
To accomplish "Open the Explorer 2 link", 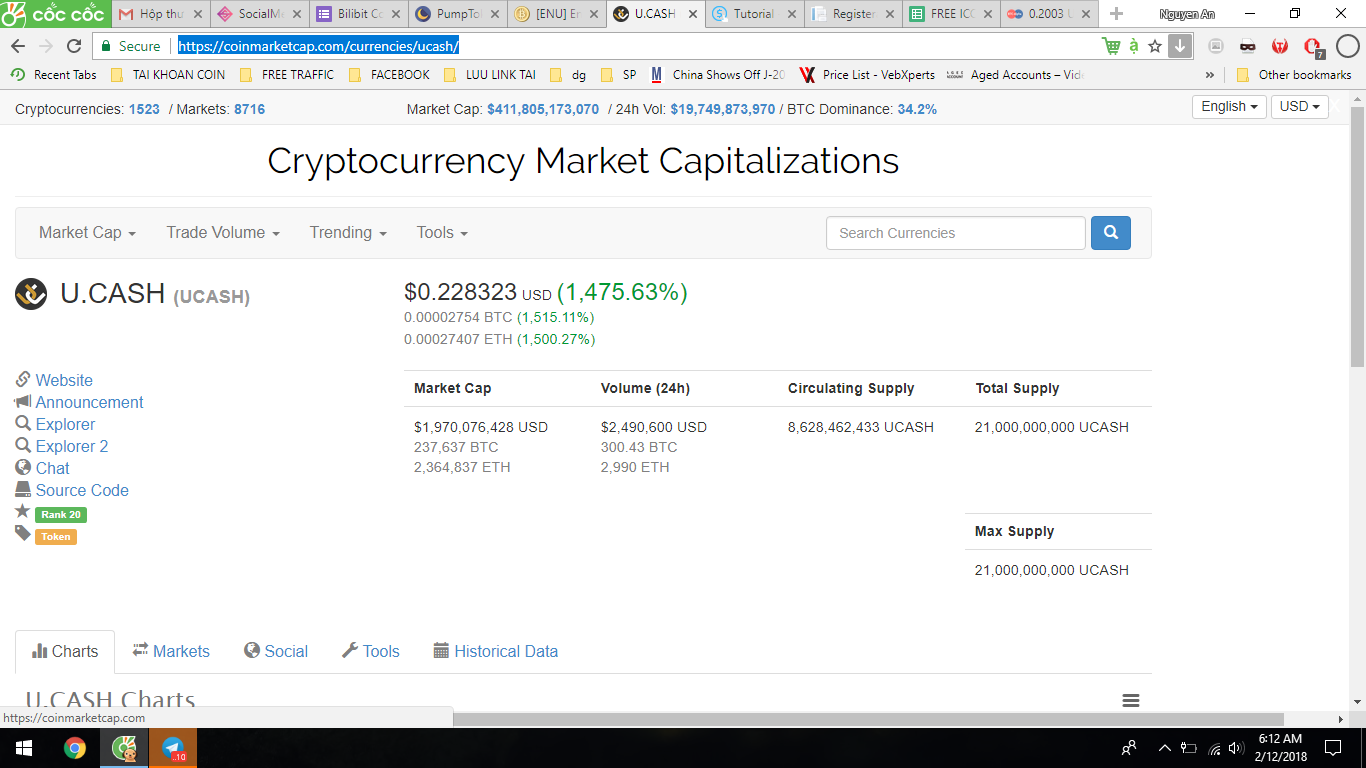I will pyautogui.click(x=72, y=447).
